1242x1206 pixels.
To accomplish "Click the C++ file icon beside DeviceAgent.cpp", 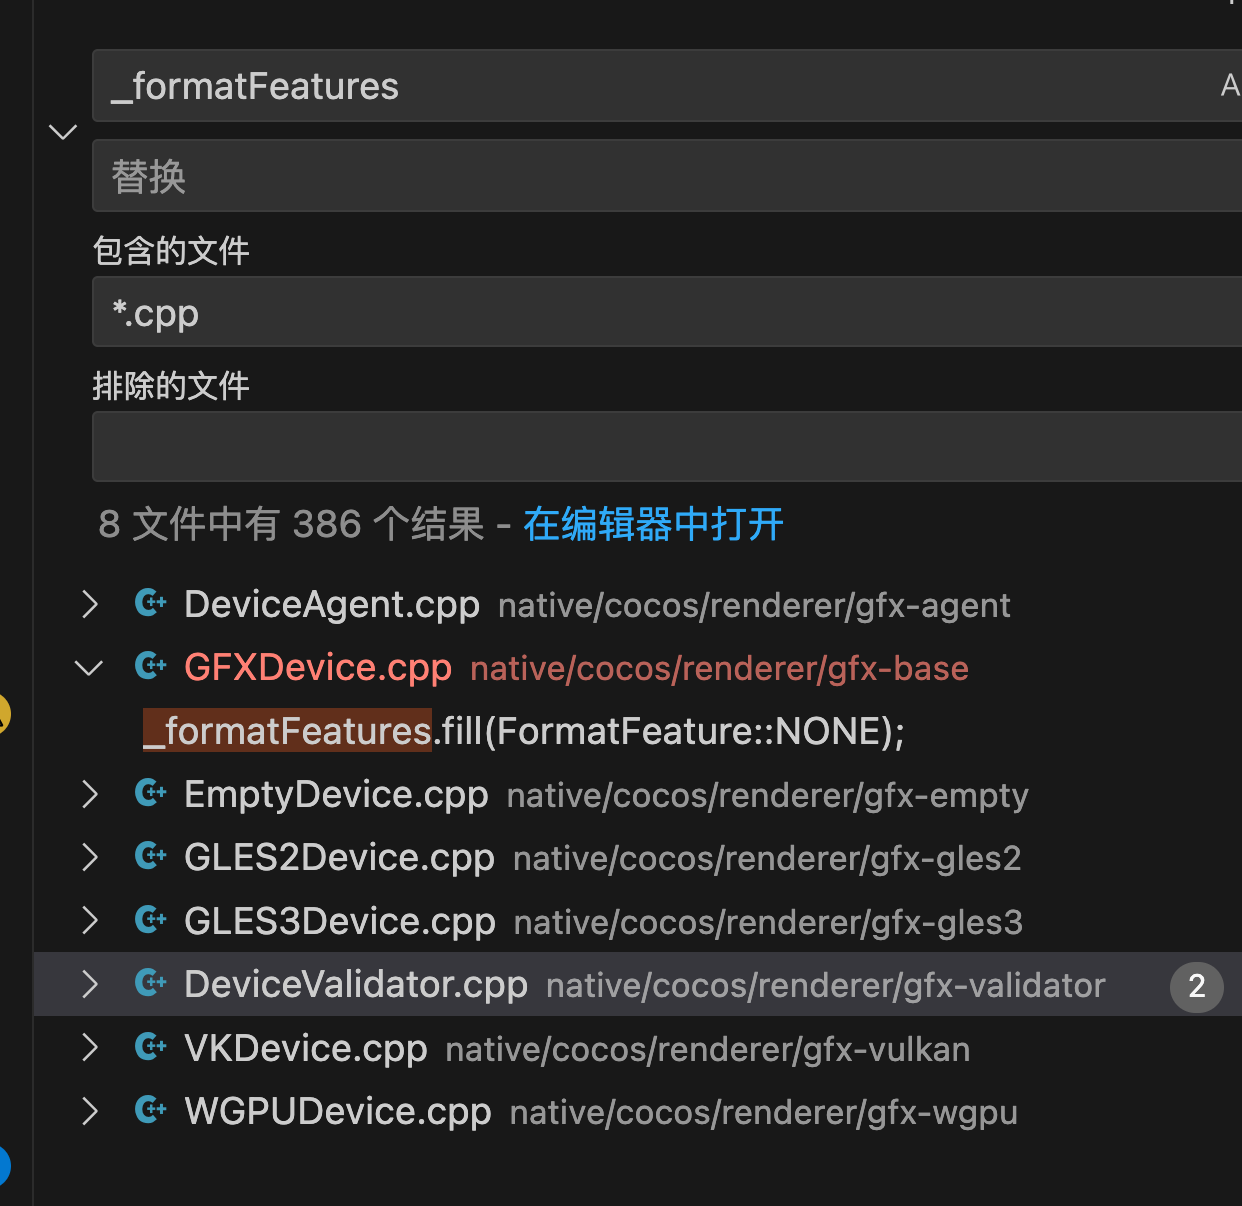I will tap(151, 603).
